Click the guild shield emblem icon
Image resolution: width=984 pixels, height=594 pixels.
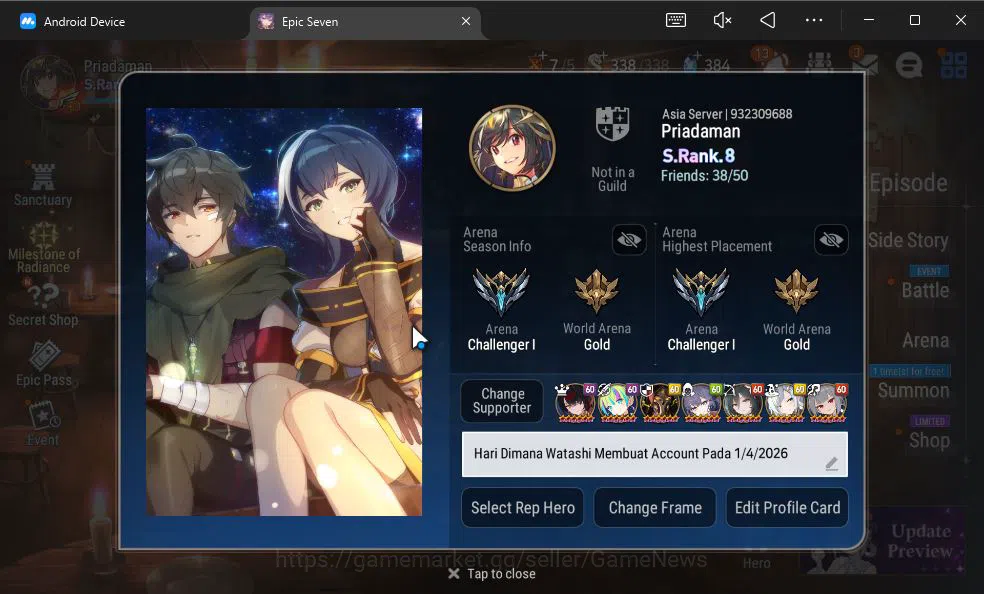[612, 124]
